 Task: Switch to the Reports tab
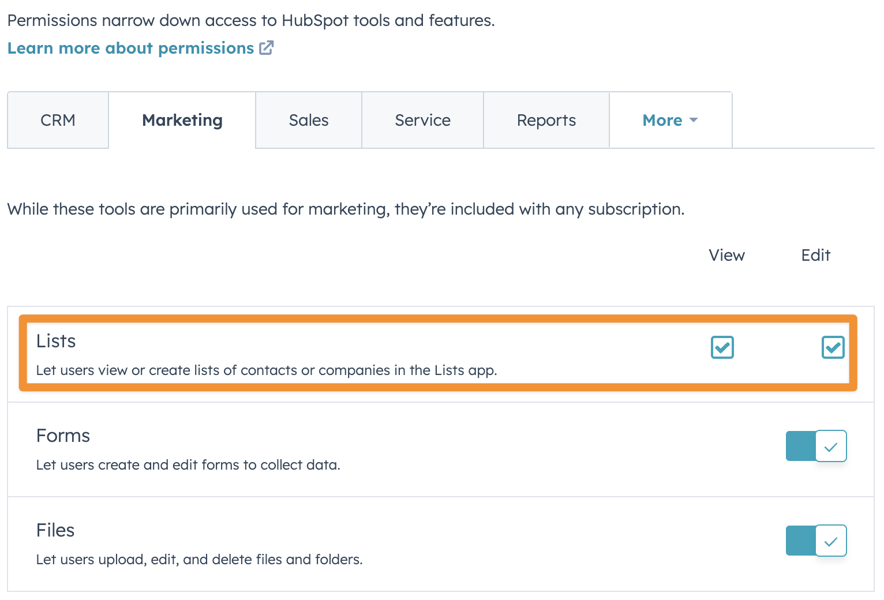[546, 120]
